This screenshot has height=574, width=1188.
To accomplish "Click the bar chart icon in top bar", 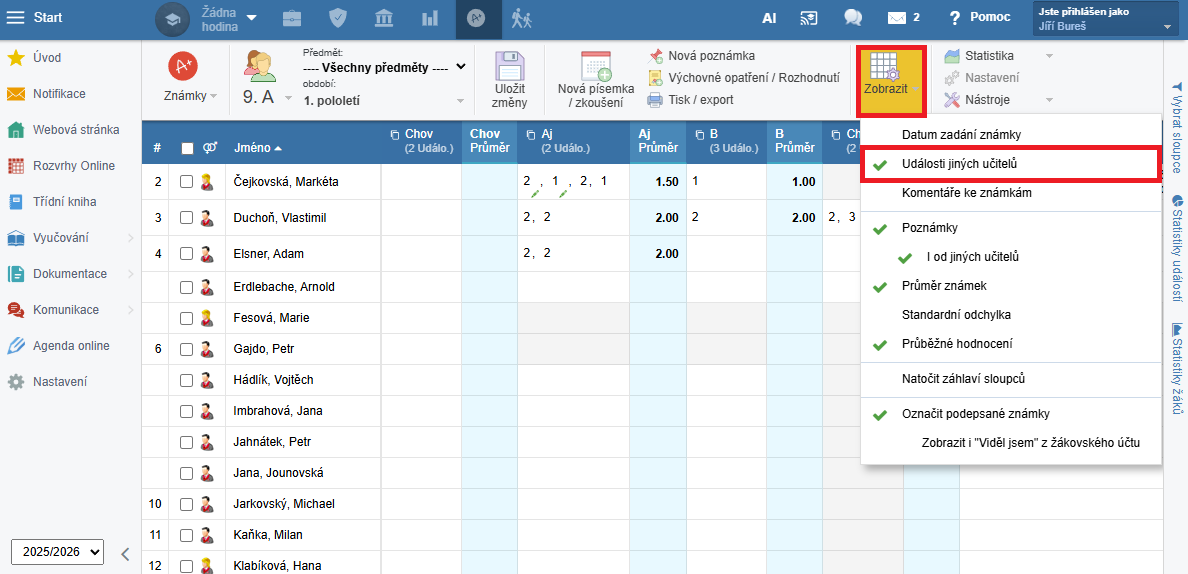I will [x=430, y=18].
